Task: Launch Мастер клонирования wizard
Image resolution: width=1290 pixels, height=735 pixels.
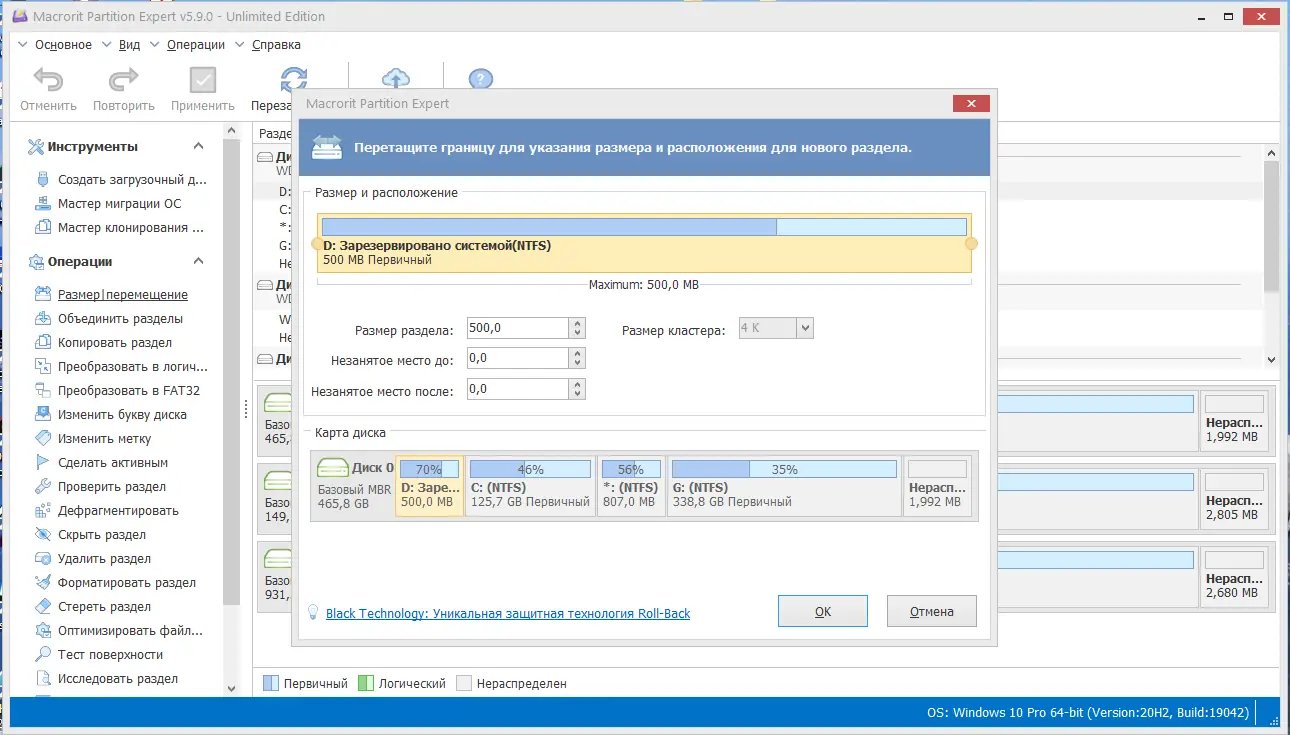Action: click(x=120, y=228)
